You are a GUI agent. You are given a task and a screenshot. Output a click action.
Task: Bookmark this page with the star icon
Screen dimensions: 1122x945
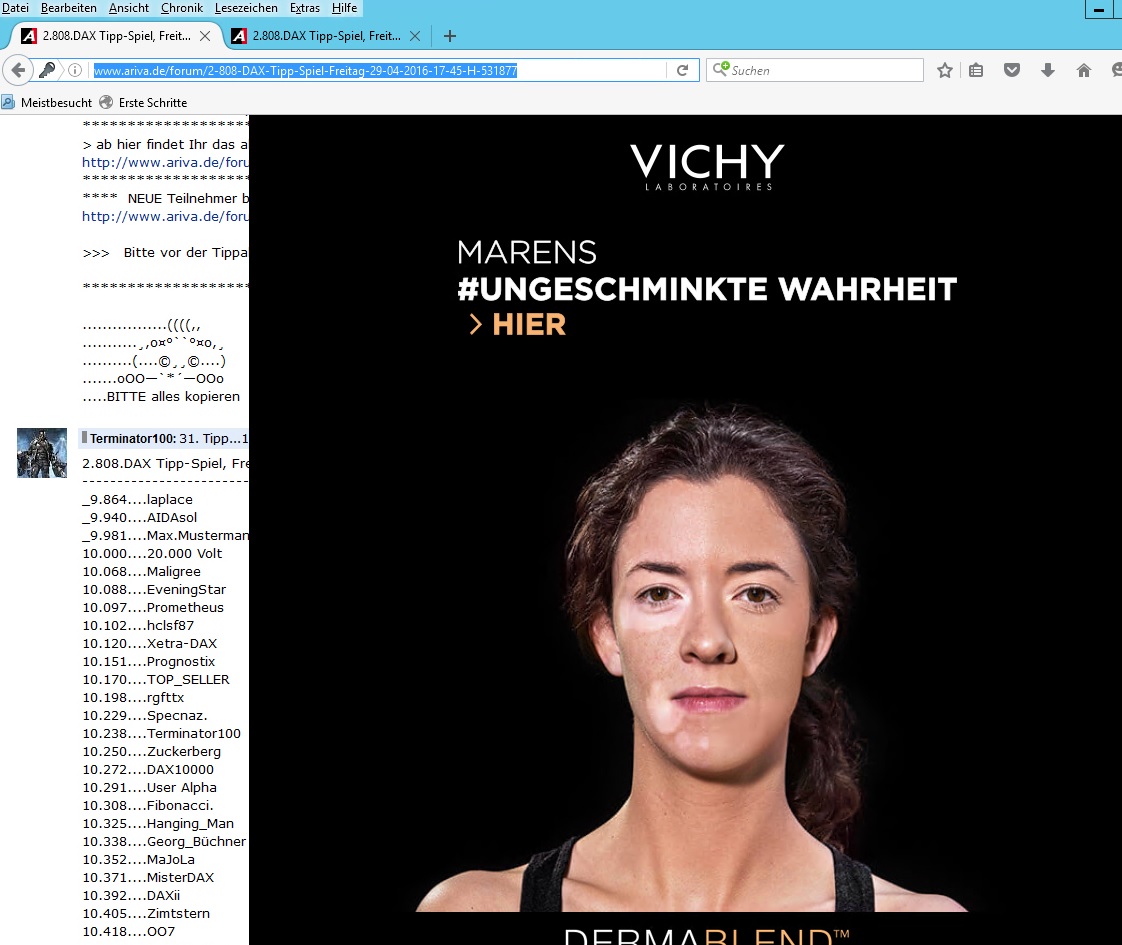[945, 70]
